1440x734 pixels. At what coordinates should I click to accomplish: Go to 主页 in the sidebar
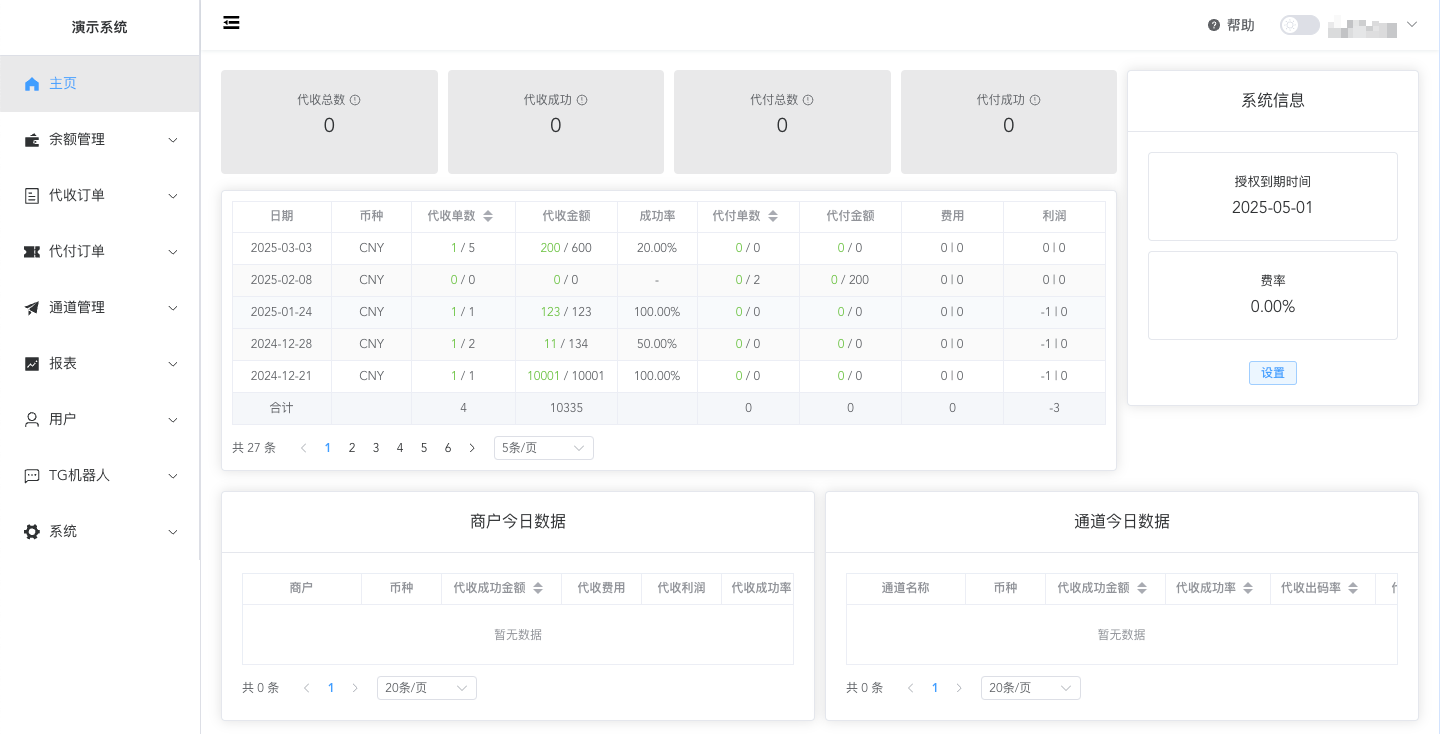pyautogui.click(x=63, y=84)
